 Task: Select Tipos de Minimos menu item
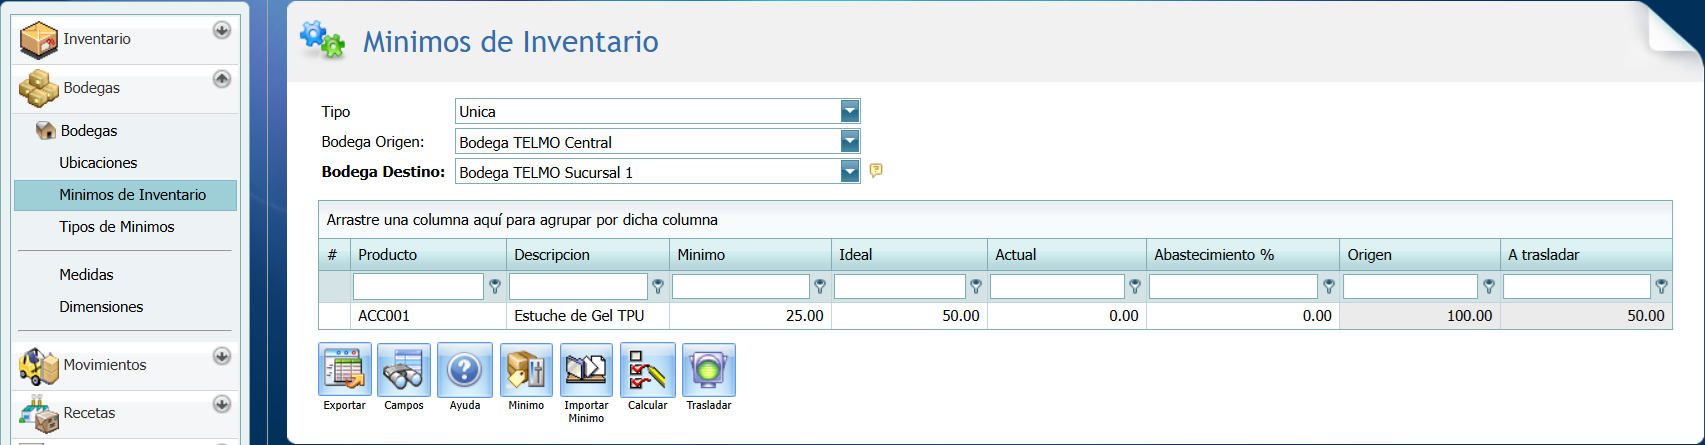tap(116, 227)
